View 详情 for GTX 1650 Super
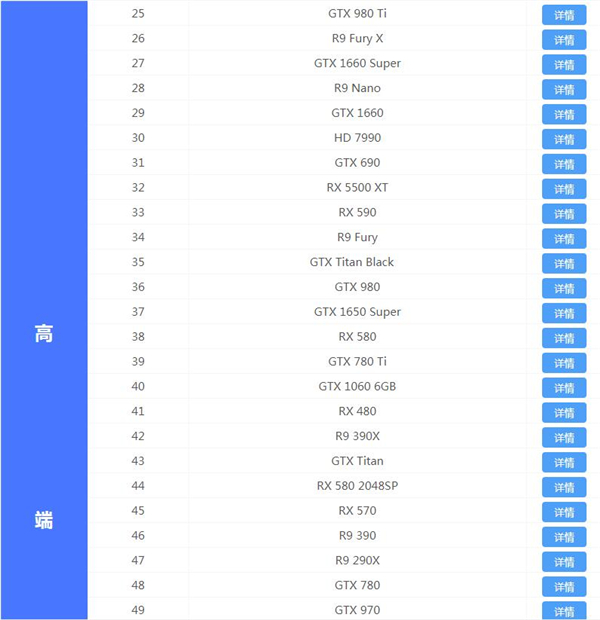Image resolution: width=600 pixels, height=620 pixels. click(564, 313)
